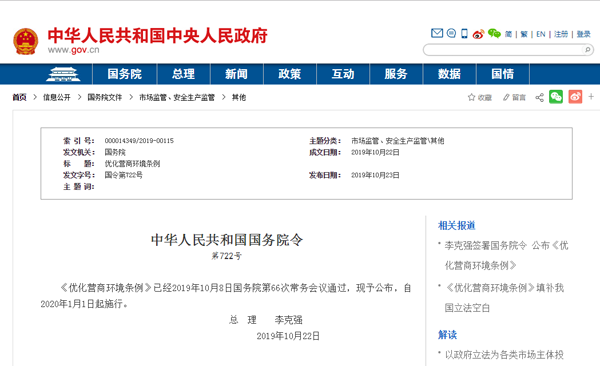Click the subtitle 第722号
Image resolution: width=600 pixels, height=366 pixels.
pyautogui.click(x=227, y=256)
